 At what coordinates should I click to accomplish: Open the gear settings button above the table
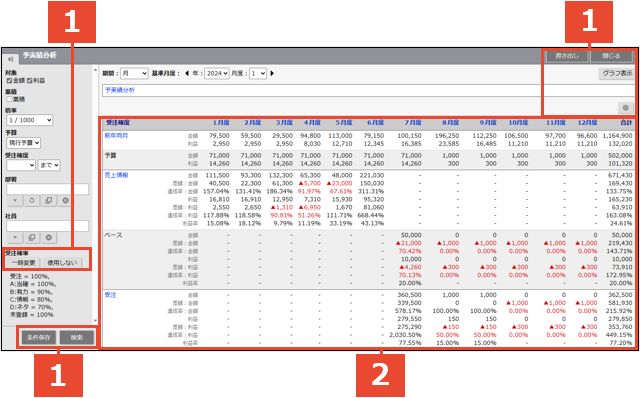[x=625, y=108]
